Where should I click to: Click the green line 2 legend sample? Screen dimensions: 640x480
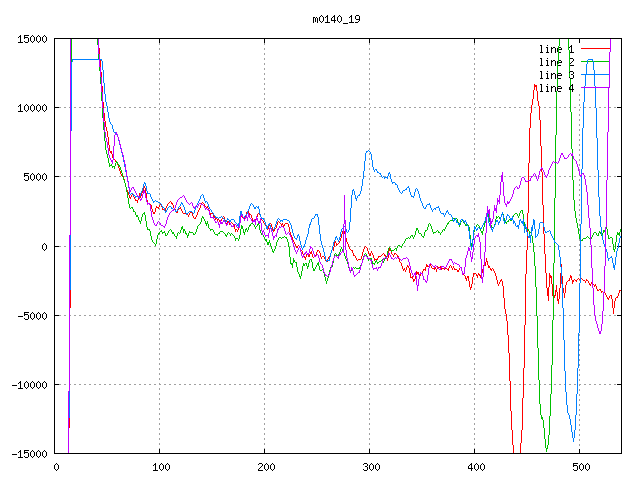point(595,62)
